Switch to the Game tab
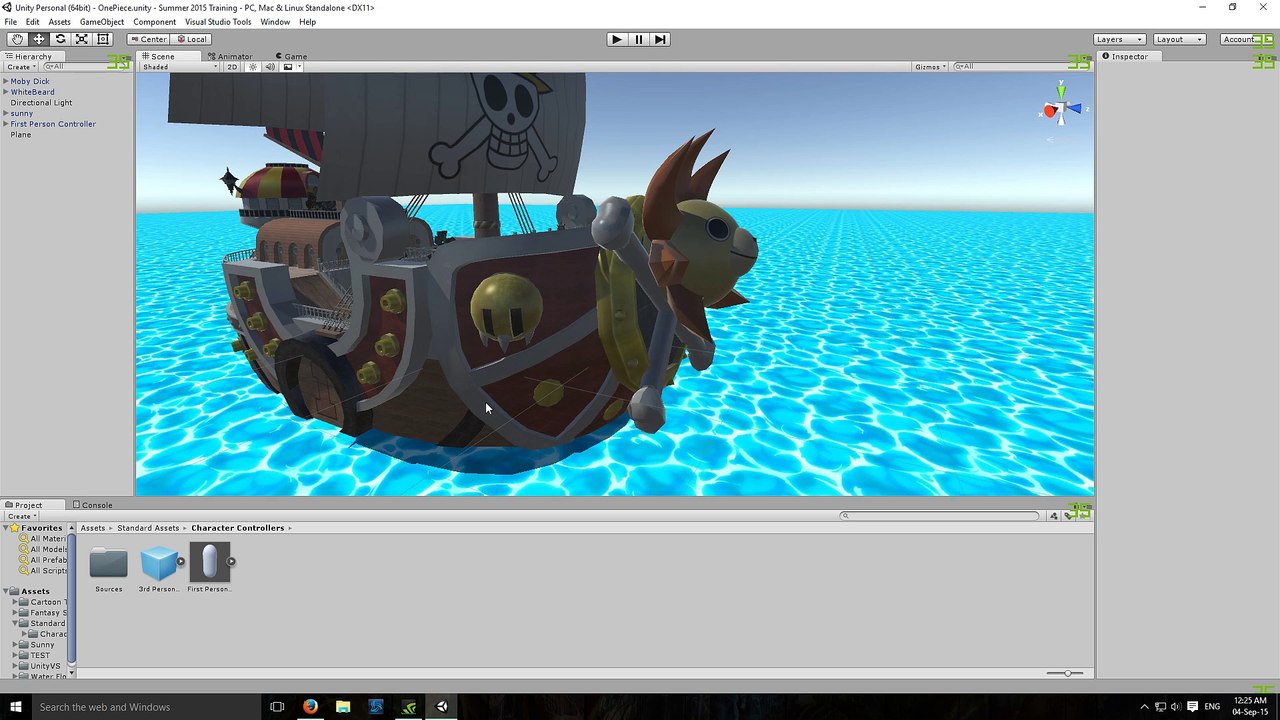This screenshot has height=720, width=1280. [290, 56]
